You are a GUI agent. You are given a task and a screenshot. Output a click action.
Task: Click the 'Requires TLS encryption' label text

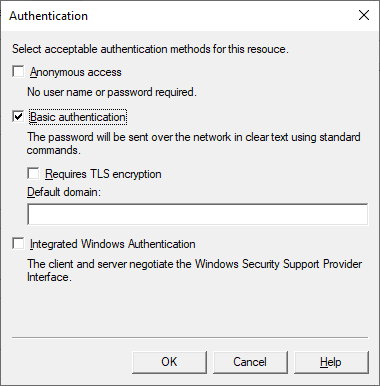[103, 174]
